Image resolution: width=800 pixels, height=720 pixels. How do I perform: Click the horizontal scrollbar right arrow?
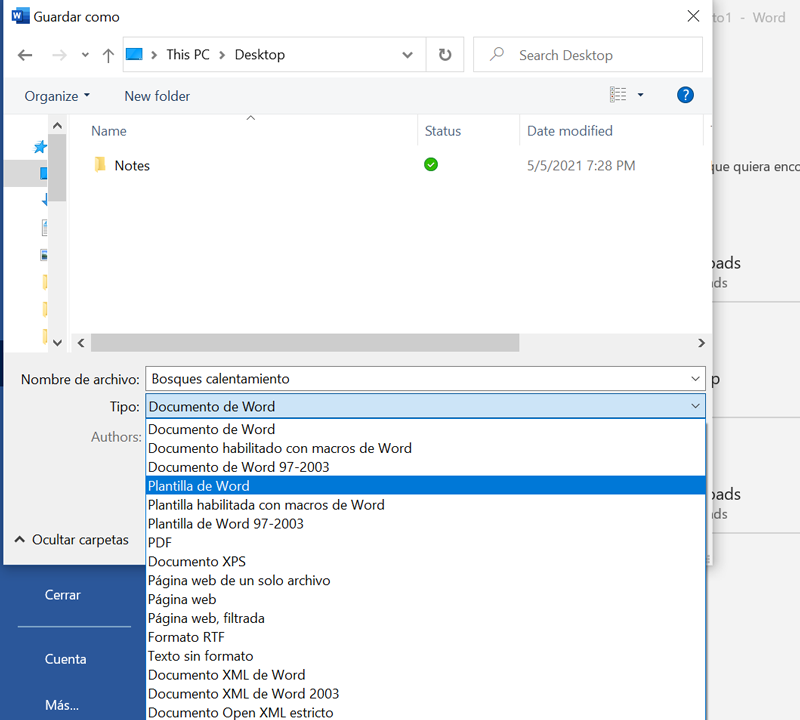click(x=701, y=343)
